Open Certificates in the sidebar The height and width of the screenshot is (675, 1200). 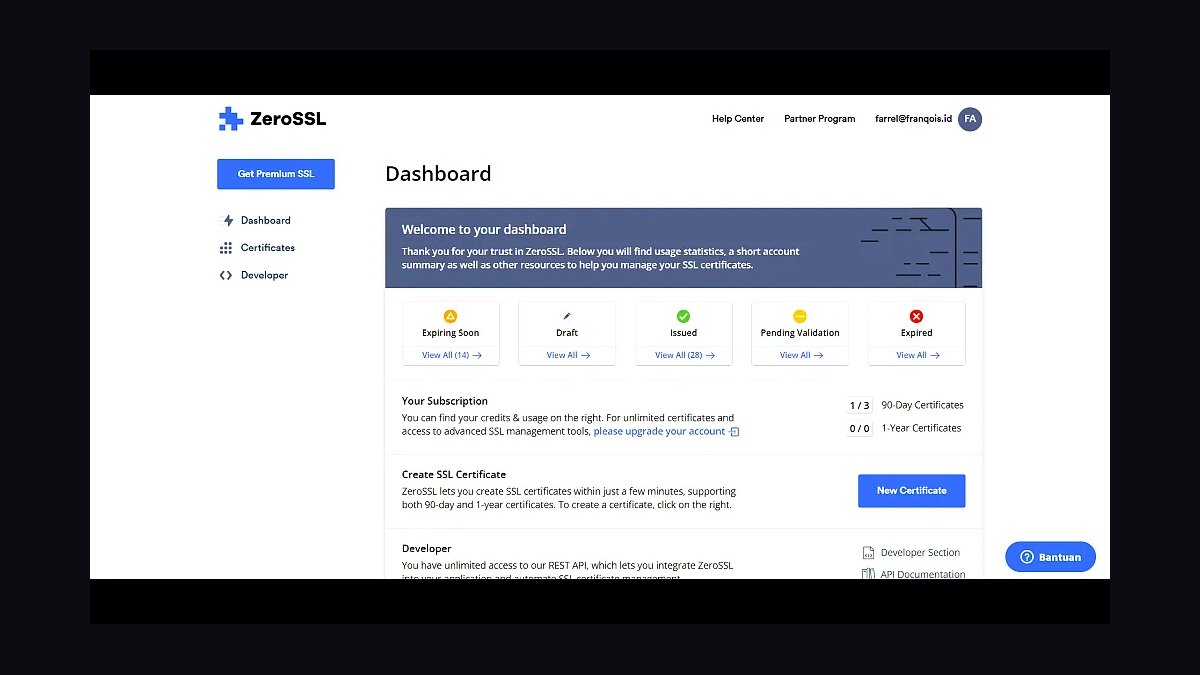point(268,248)
